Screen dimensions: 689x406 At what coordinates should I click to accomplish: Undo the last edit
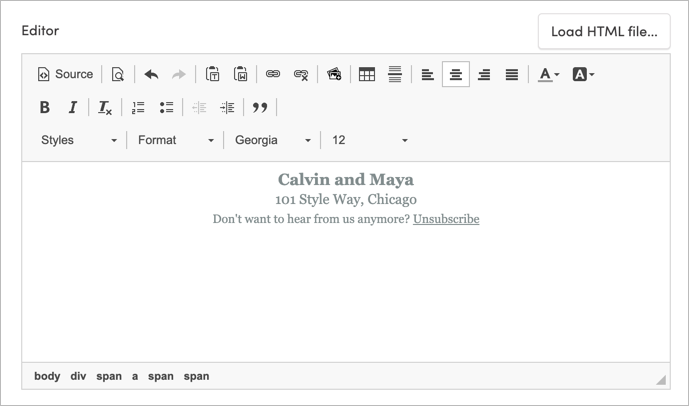click(x=151, y=74)
